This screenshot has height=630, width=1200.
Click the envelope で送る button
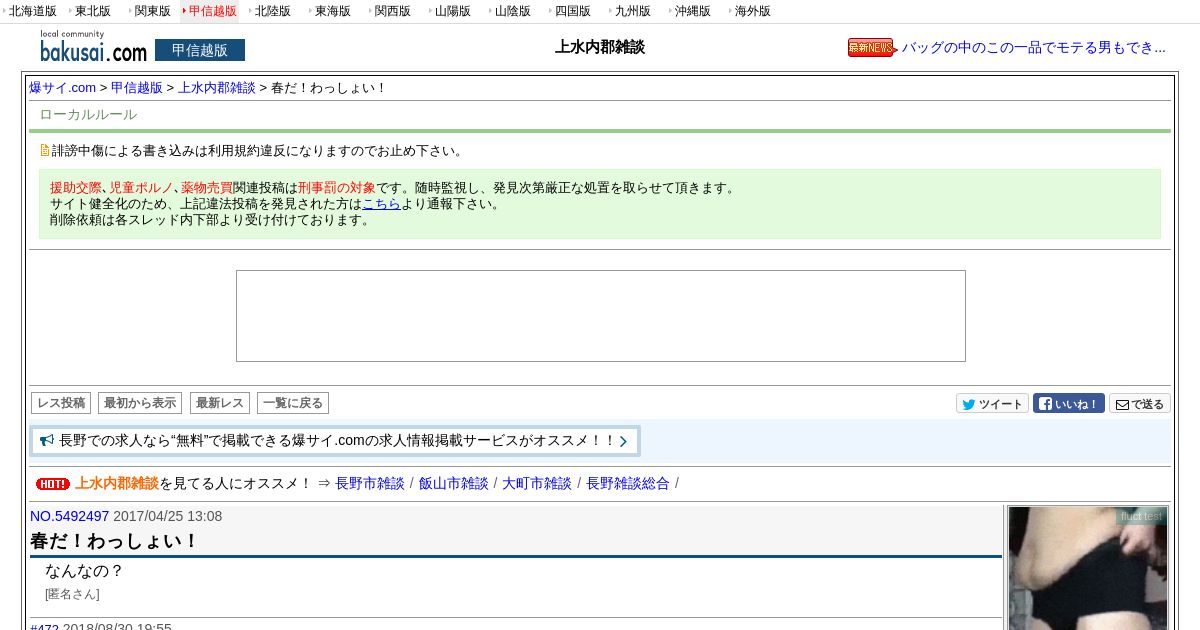coord(1139,404)
